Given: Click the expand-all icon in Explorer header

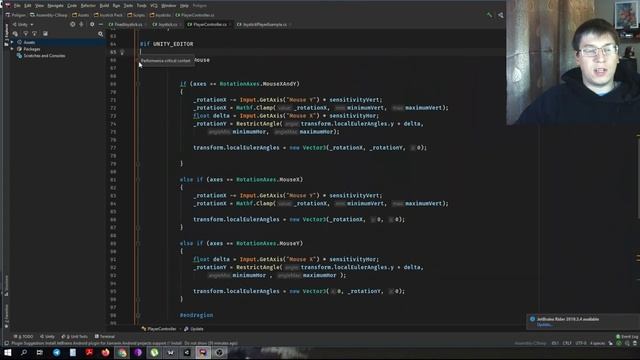Looking at the screenshot, I should click(x=81, y=24).
